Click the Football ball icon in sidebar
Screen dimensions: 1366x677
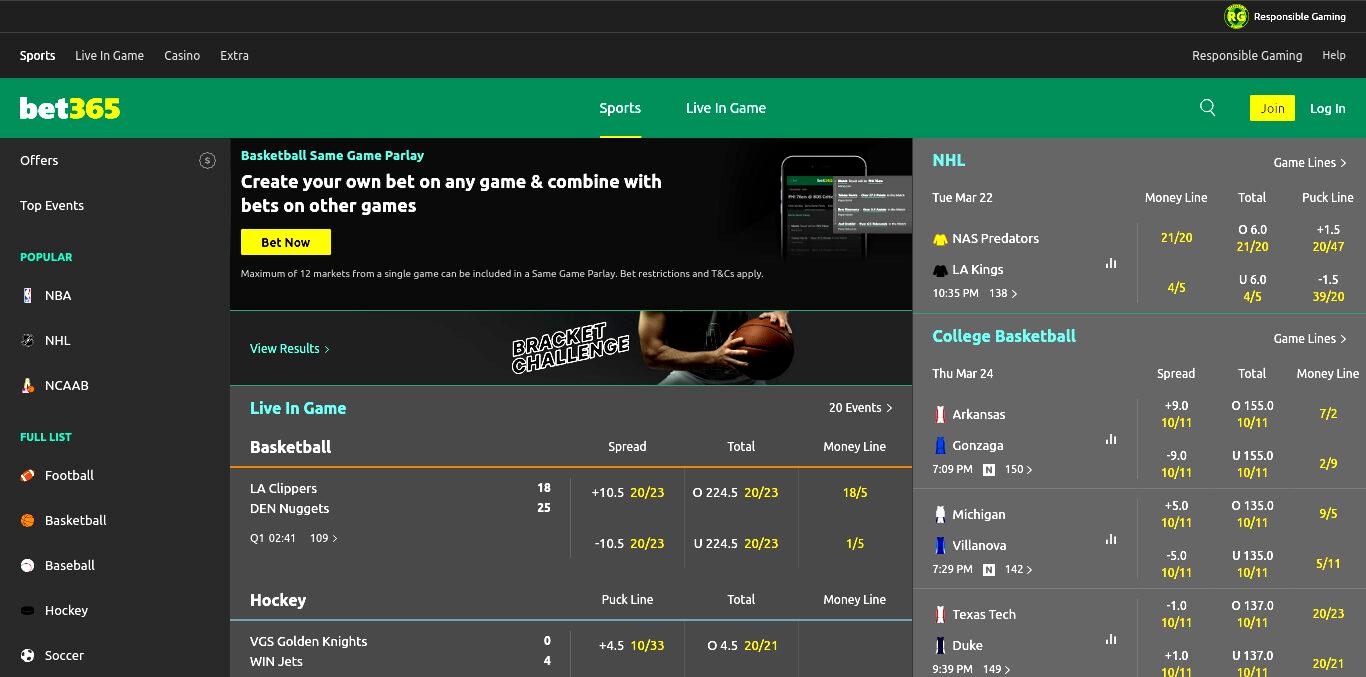pos(28,475)
